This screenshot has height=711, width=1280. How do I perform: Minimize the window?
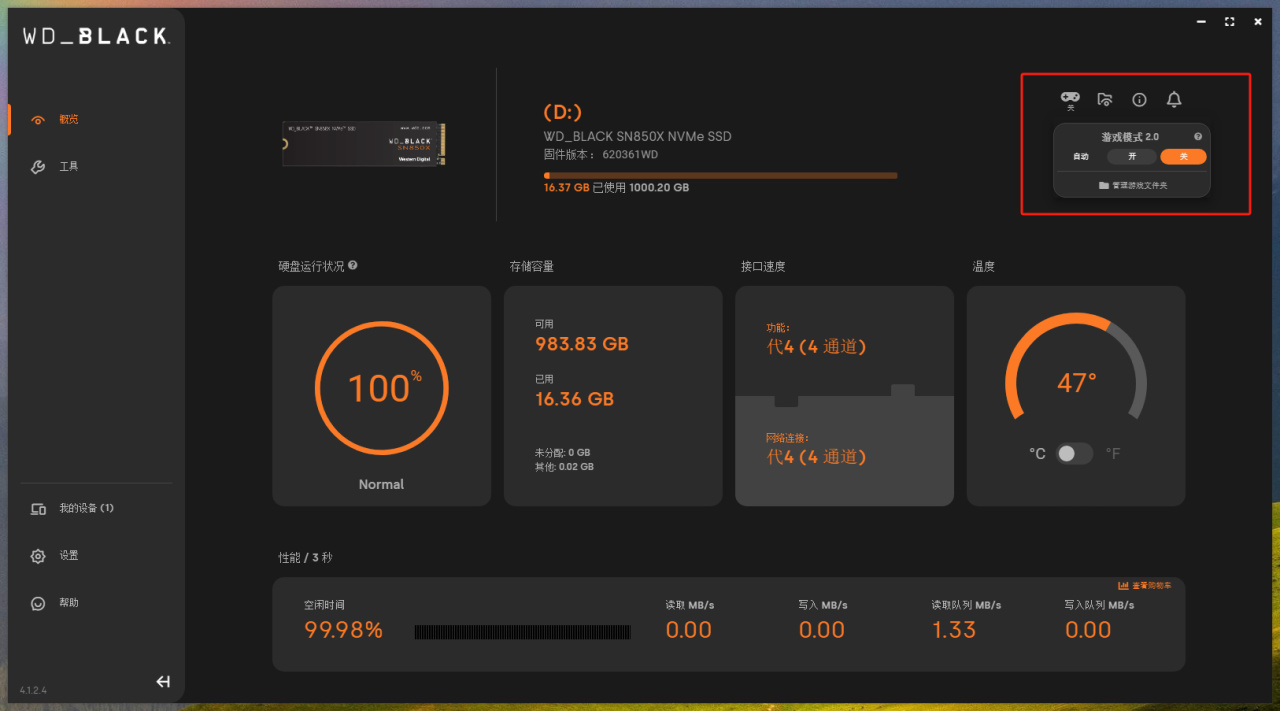tap(1201, 22)
